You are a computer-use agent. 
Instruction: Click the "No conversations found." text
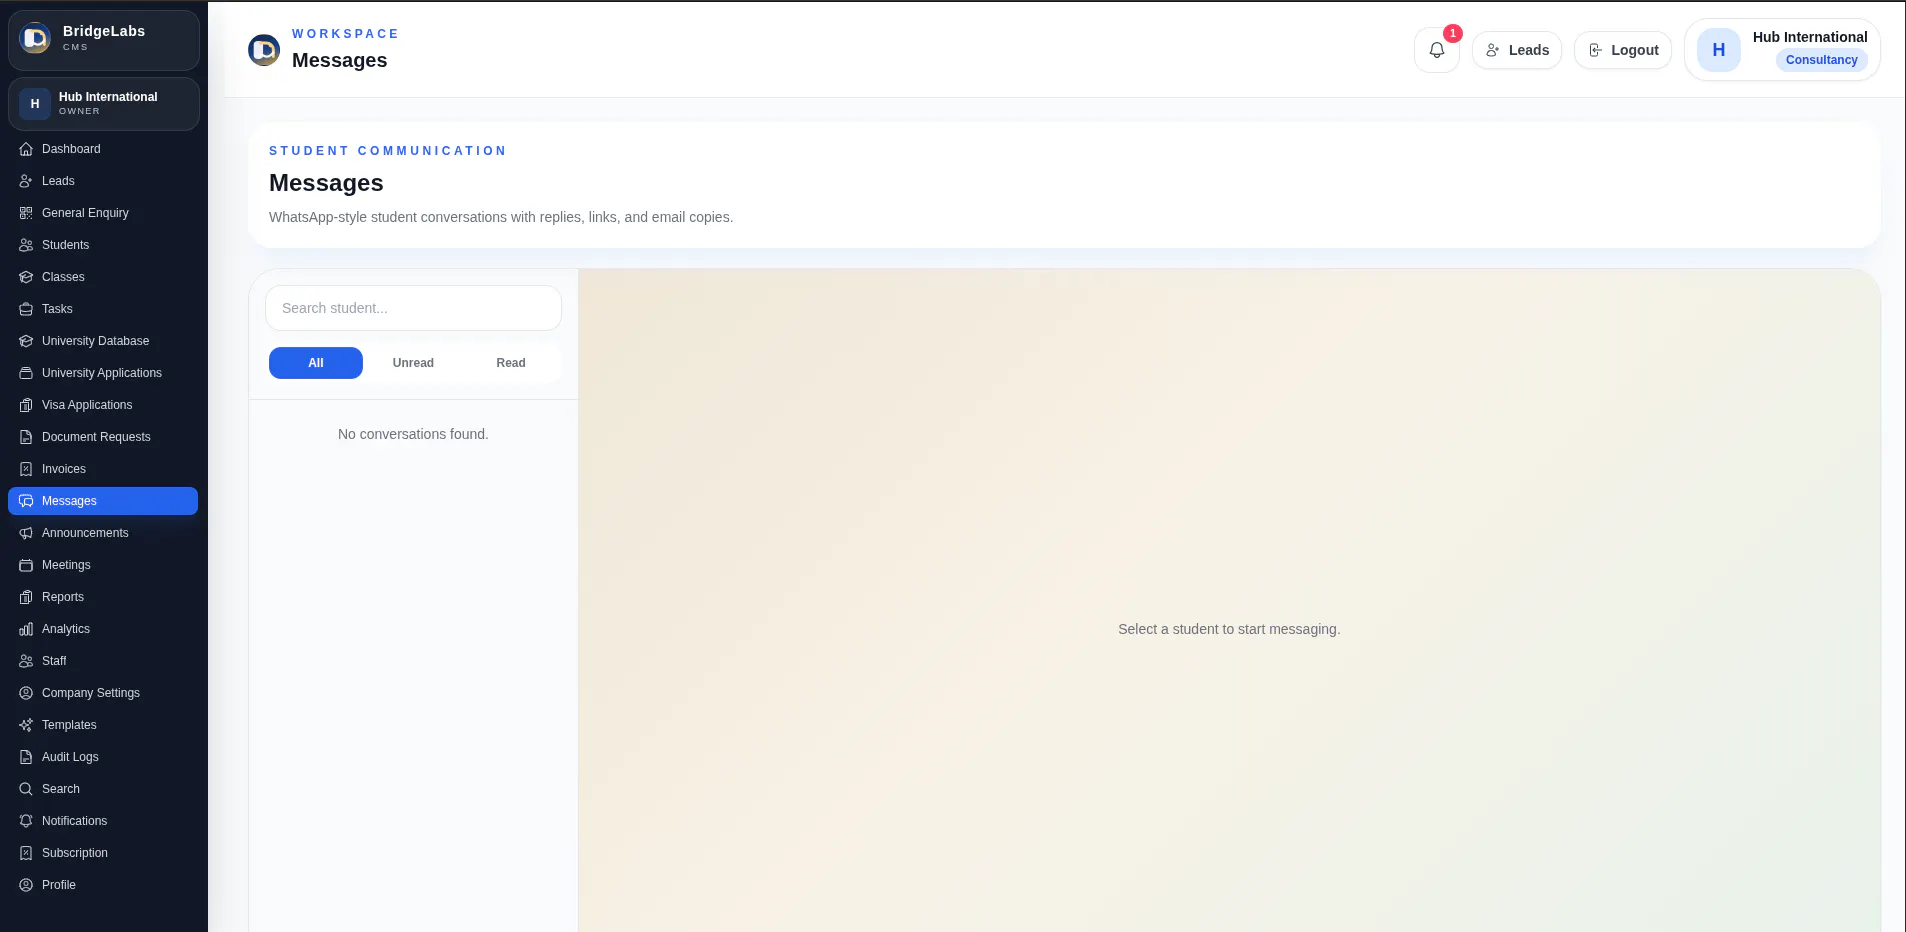[413, 434]
